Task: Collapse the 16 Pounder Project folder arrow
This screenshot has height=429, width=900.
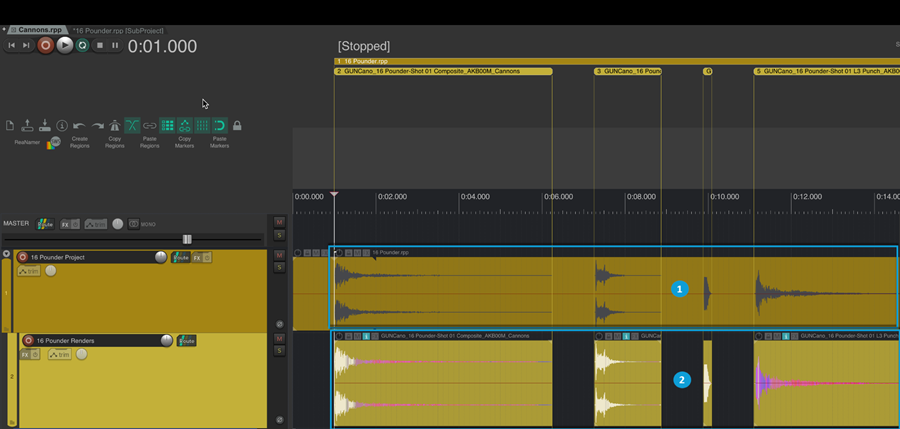Action: pos(7,254)
